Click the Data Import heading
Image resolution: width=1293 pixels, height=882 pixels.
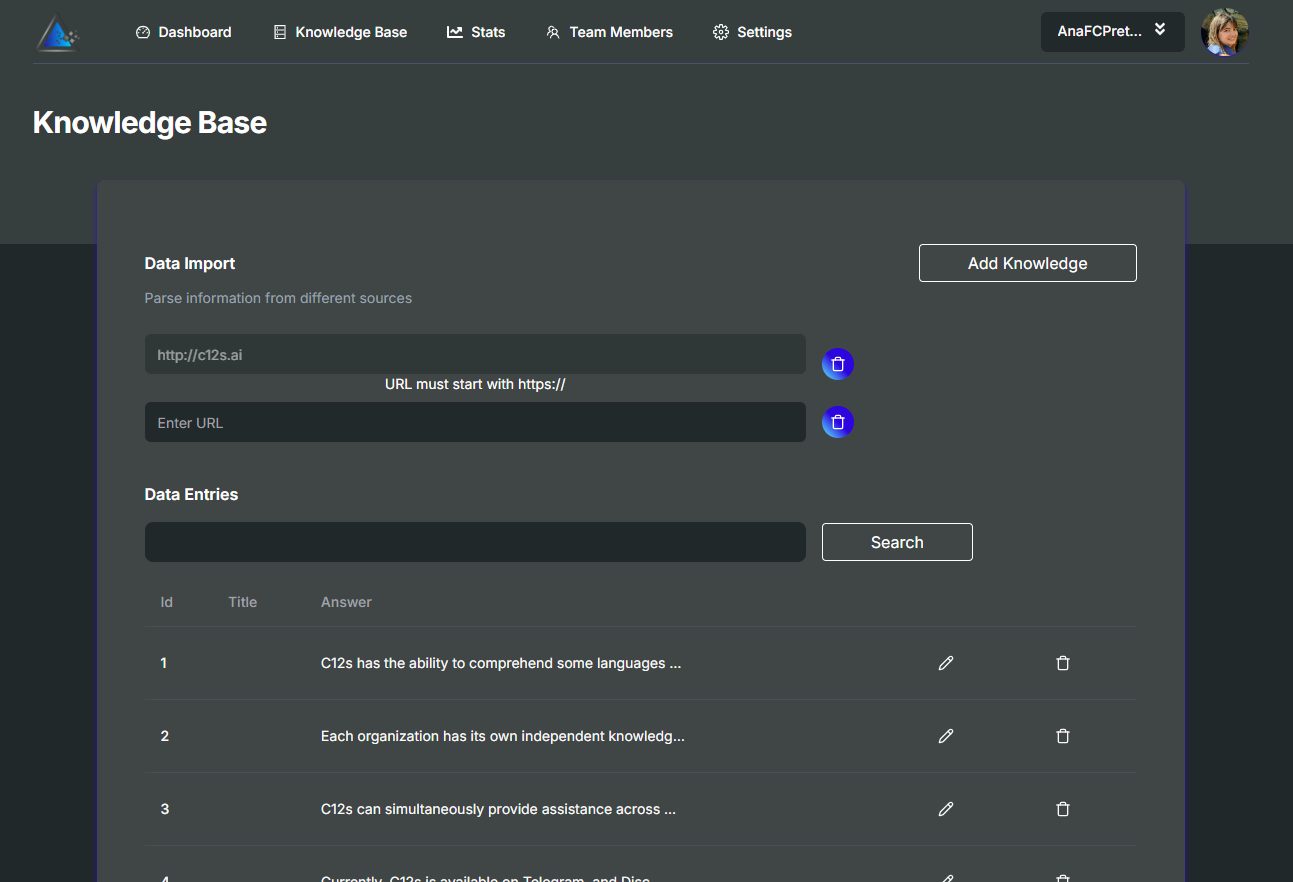pos(190,263)
